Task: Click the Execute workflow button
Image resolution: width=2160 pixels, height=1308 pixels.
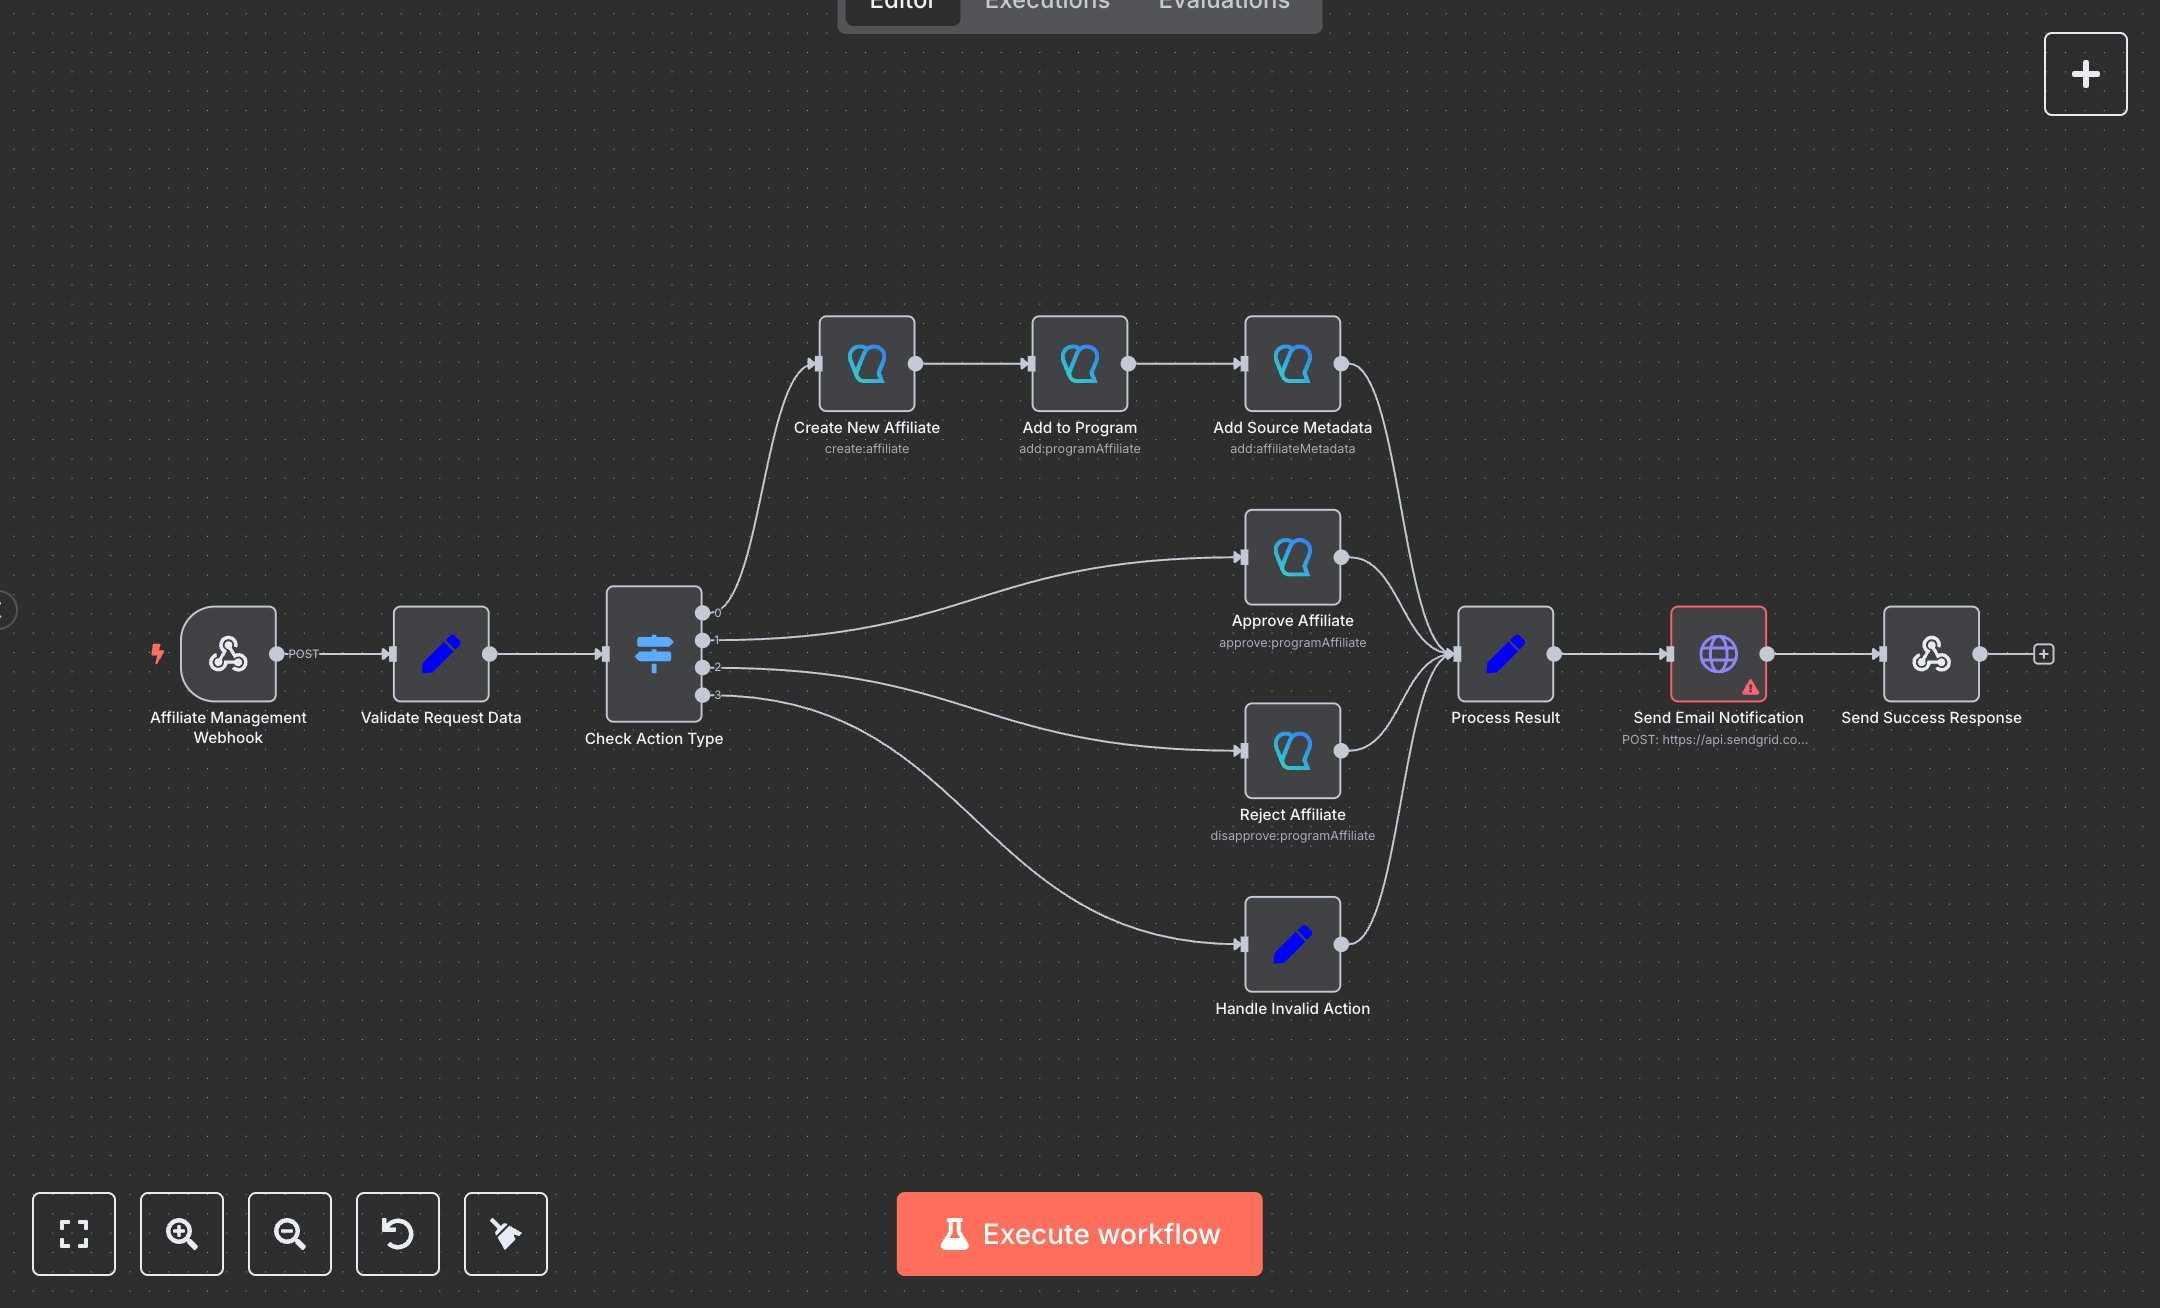Action: click(x=1079, y=1234)
